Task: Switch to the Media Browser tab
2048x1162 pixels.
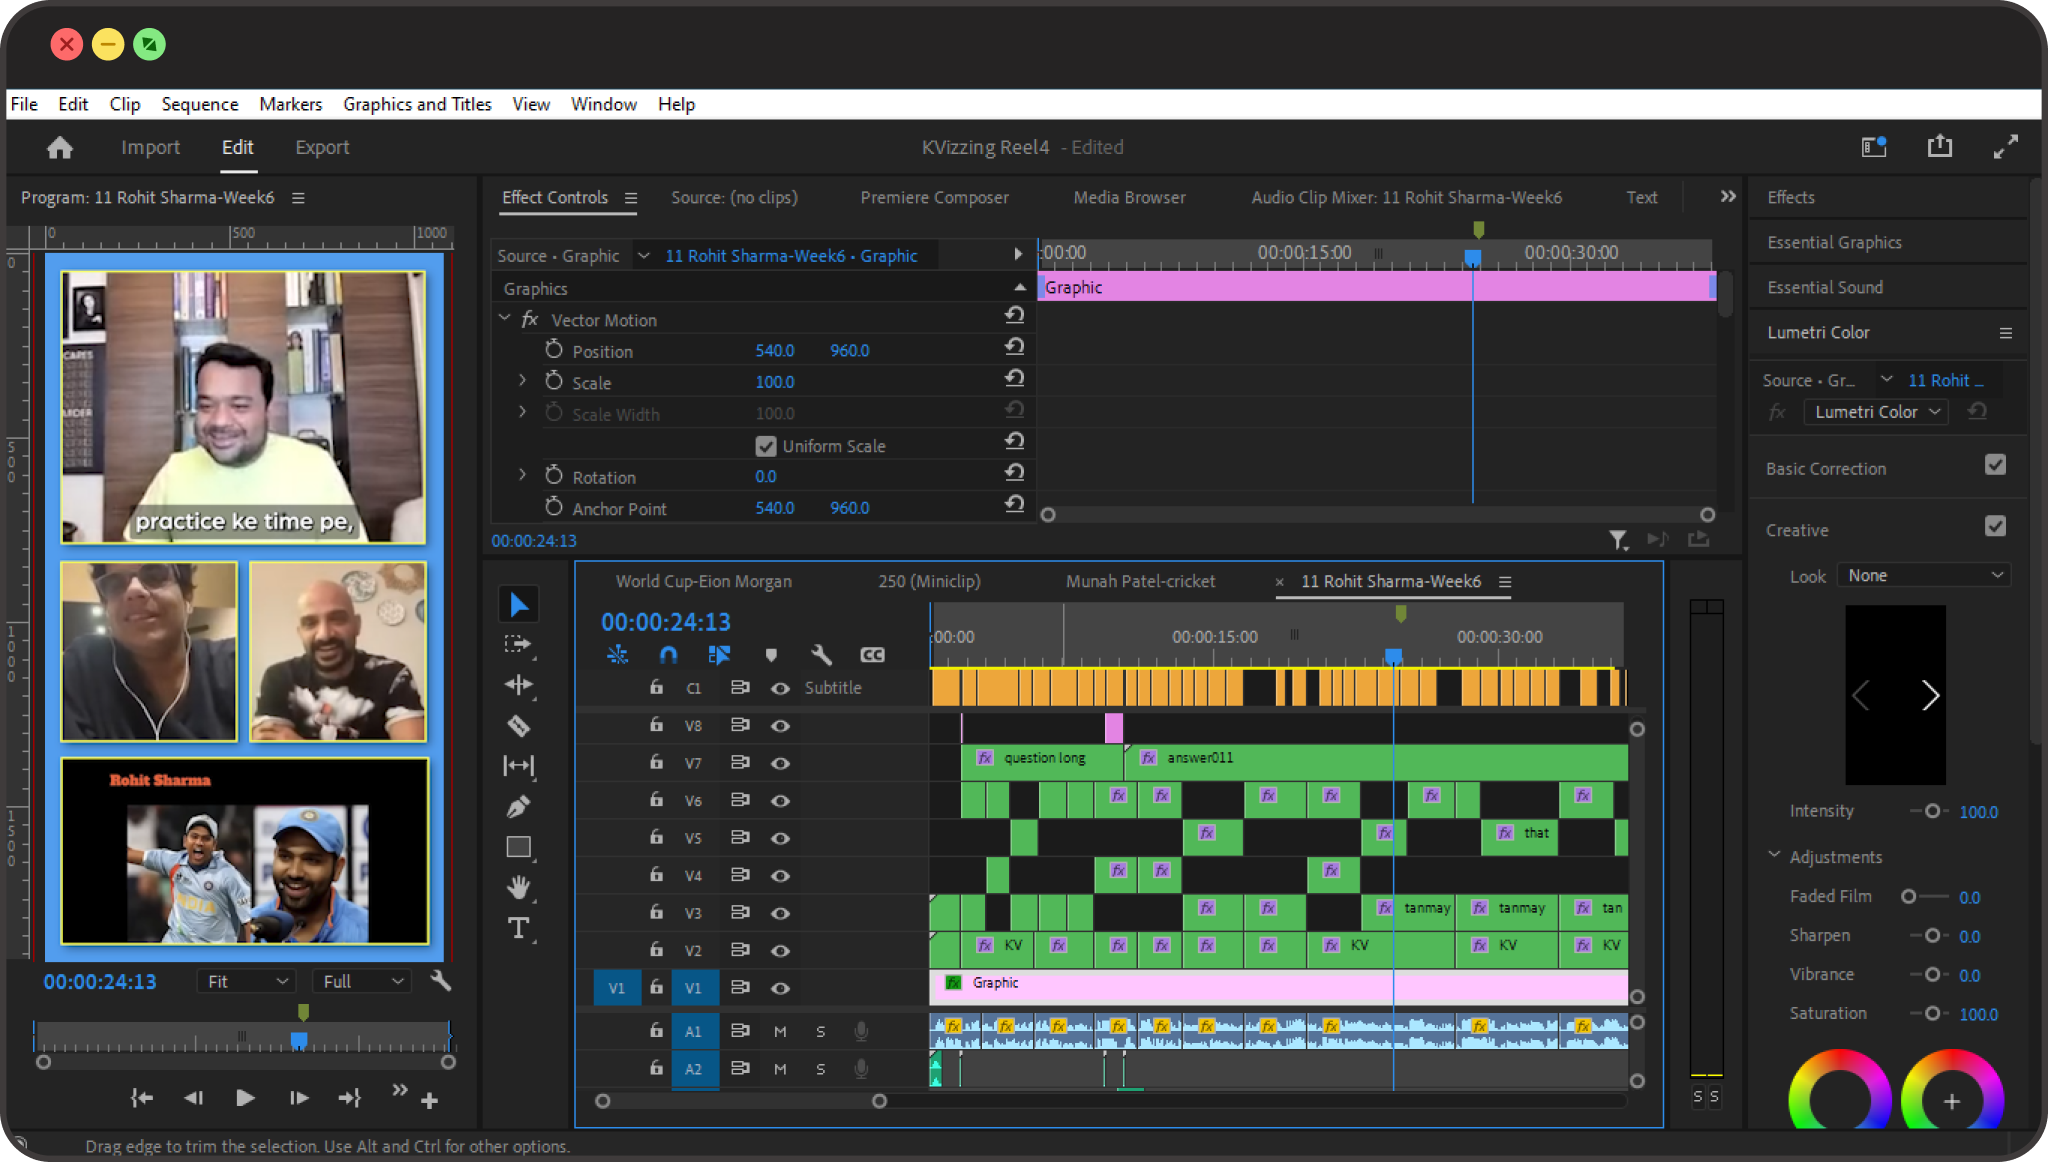Action: pos(1129,198)
